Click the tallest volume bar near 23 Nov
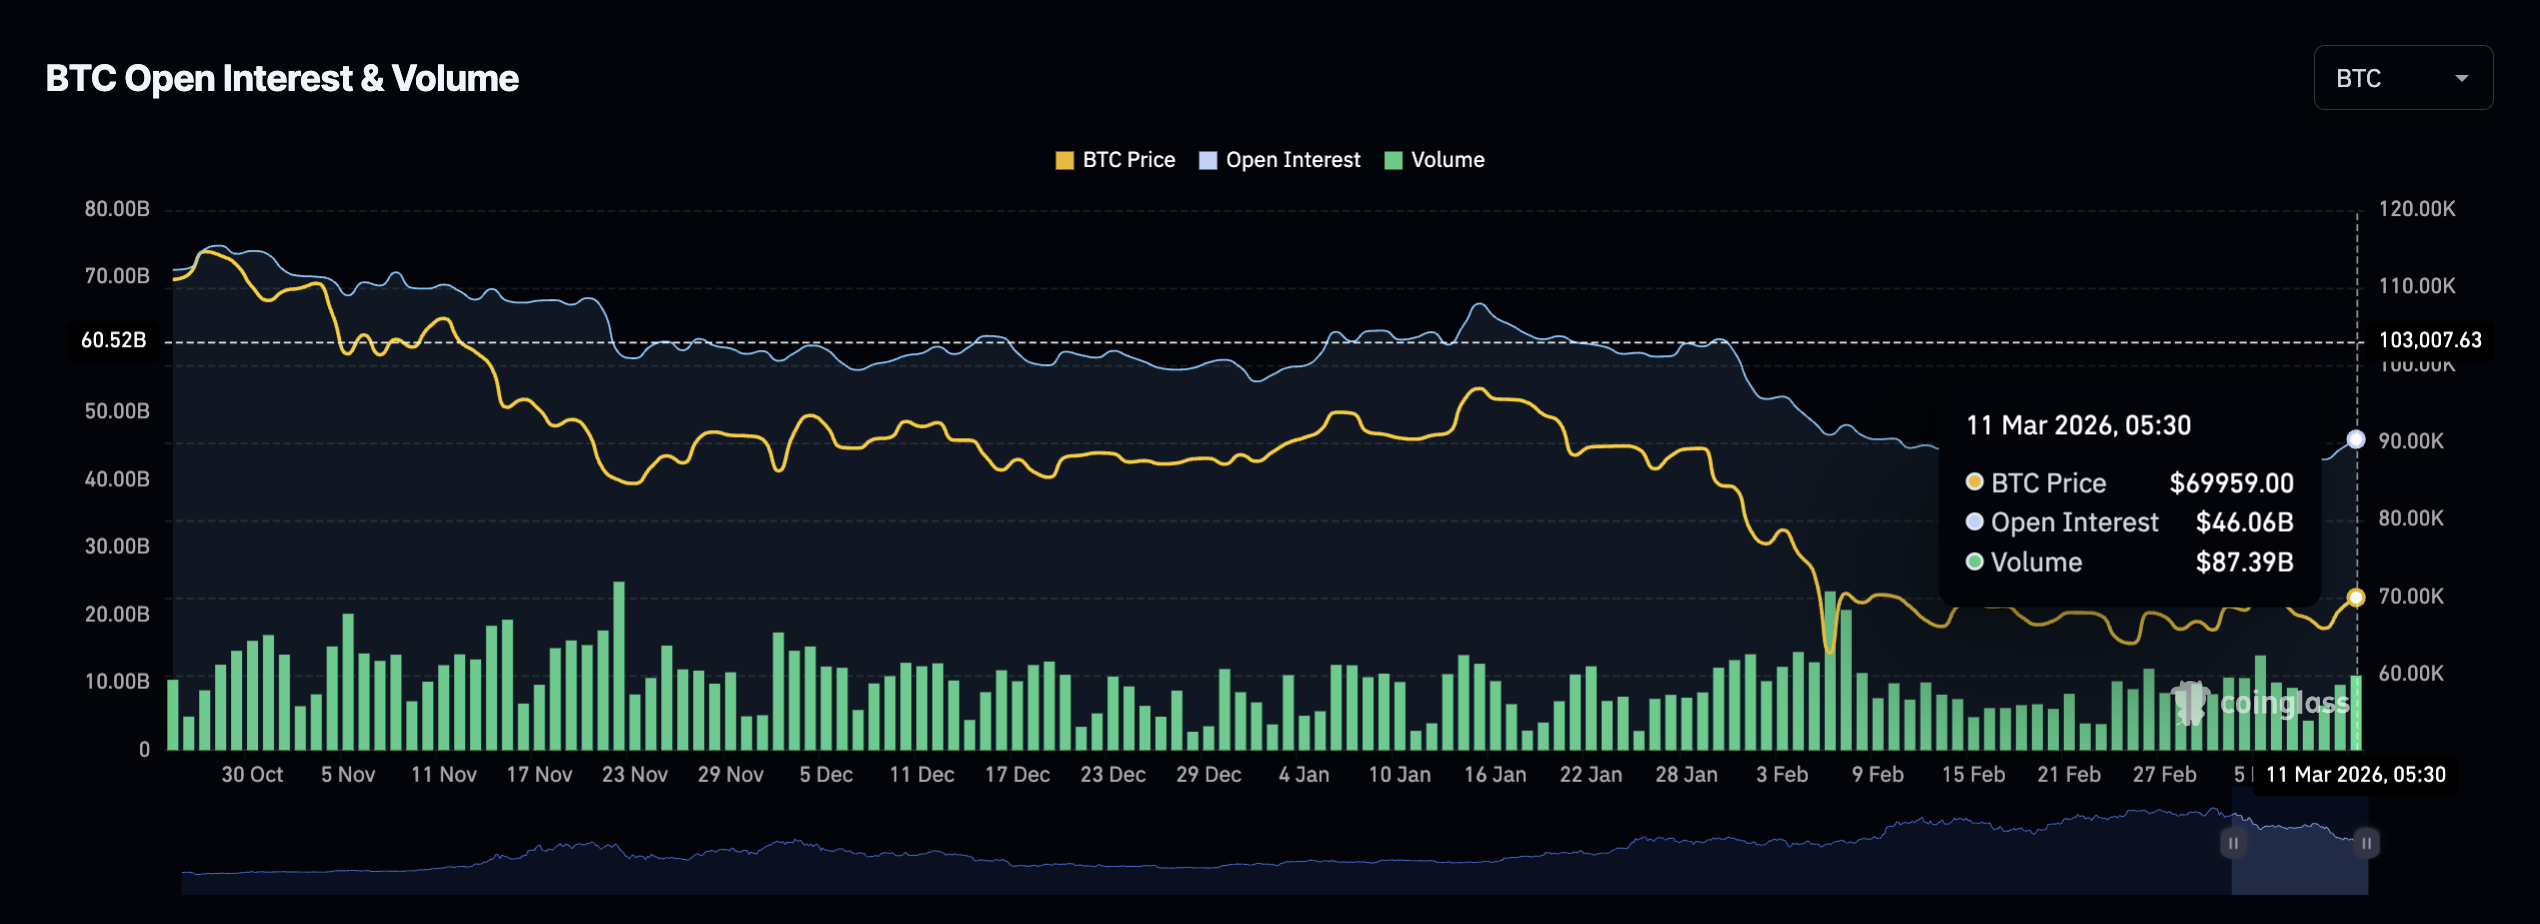2540x924 pixels. [x=619, y=665]
